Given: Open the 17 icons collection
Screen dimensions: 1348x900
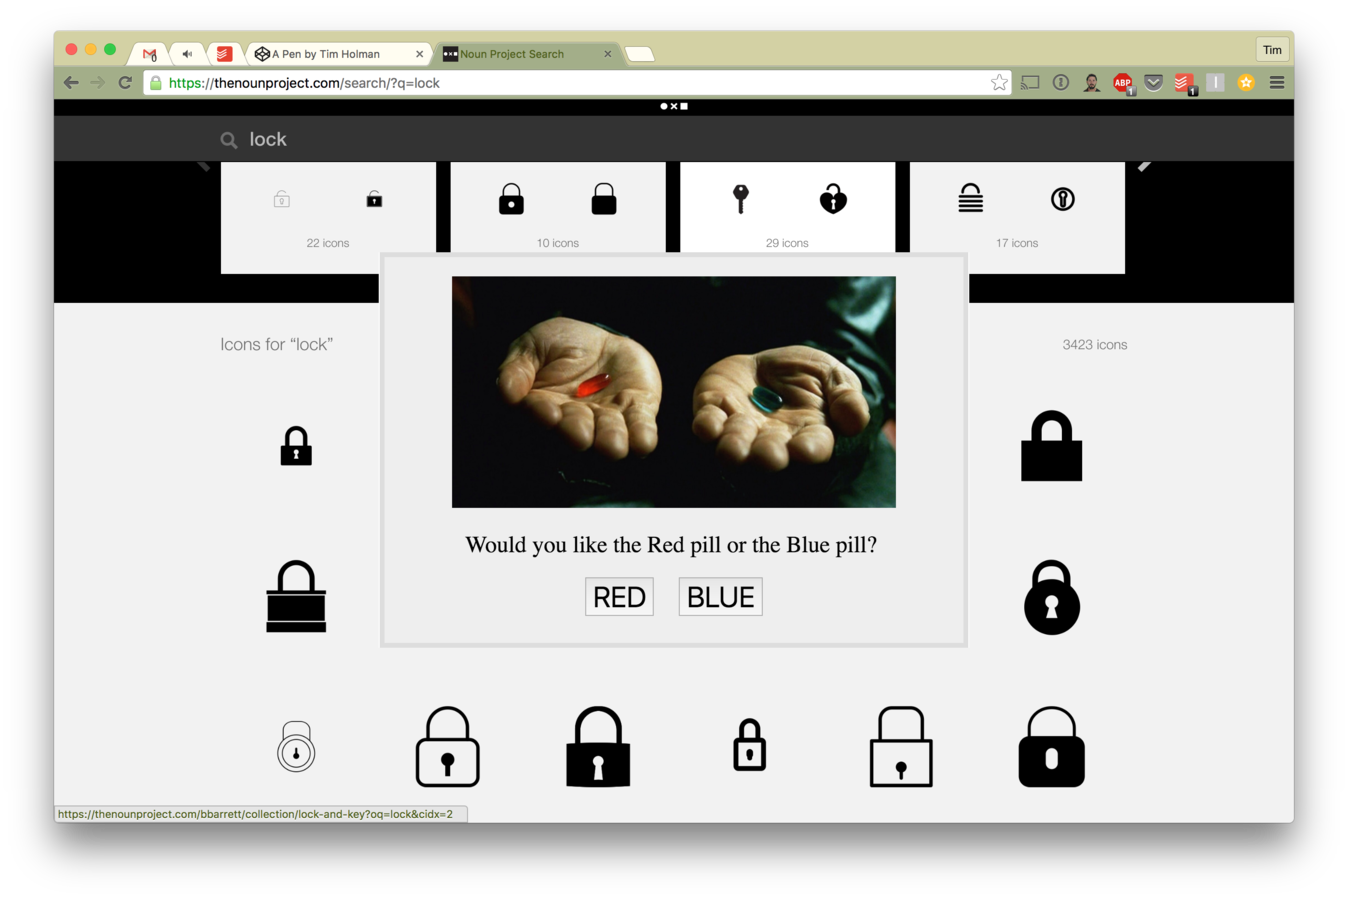Looking at the screenshot, I should (x=1017, y=217).
